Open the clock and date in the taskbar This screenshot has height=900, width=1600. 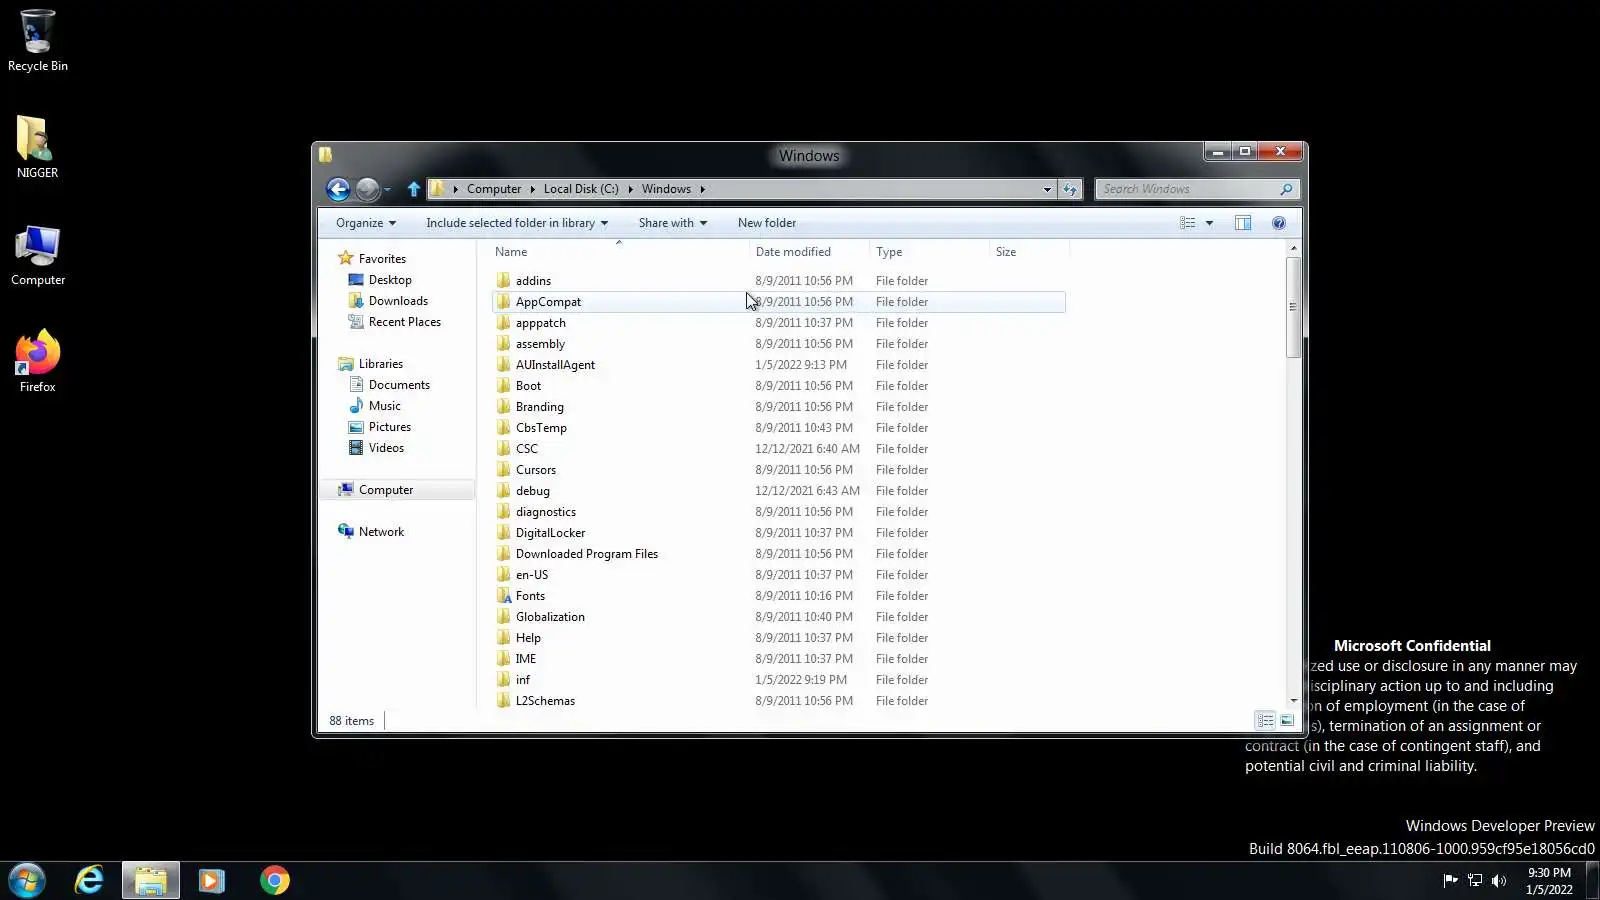click(1549, 881)
